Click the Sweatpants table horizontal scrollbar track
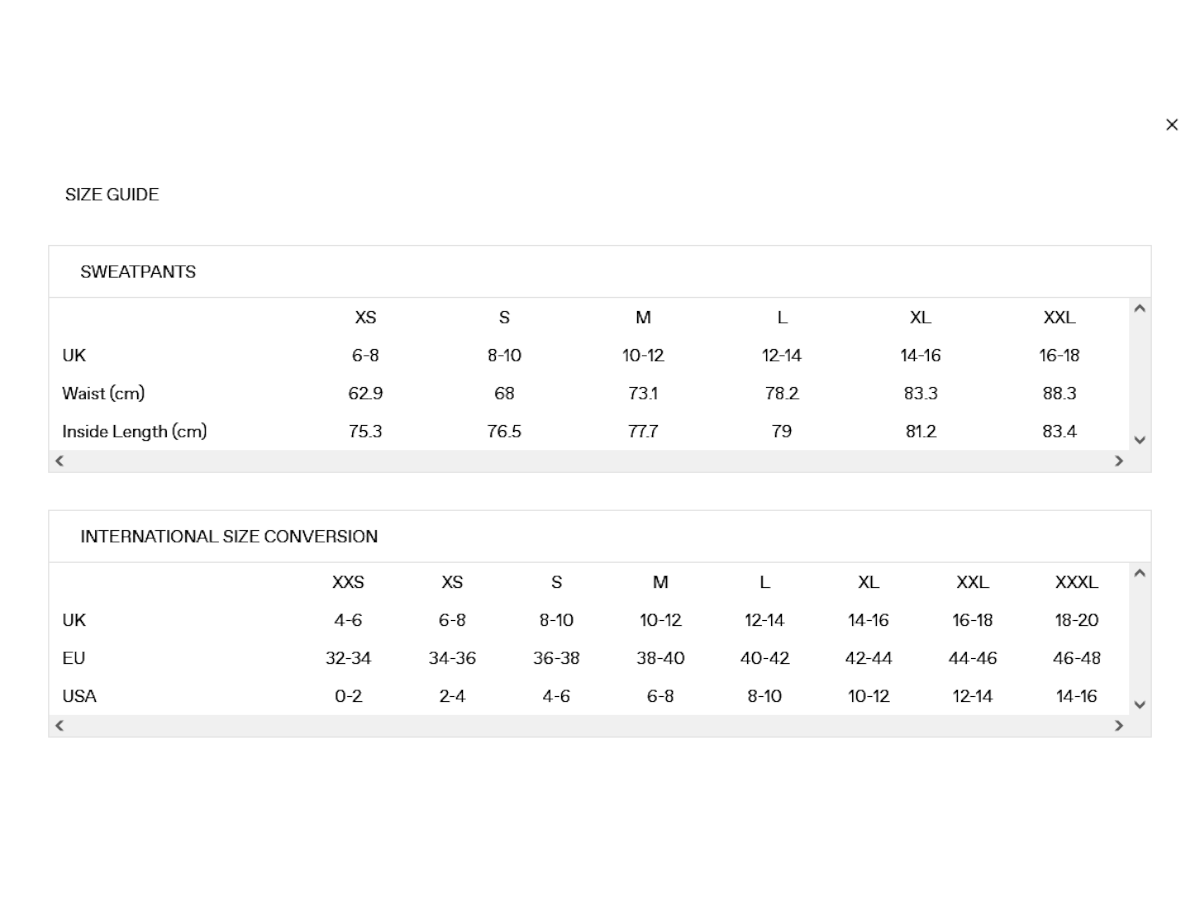 pos(589,461)
